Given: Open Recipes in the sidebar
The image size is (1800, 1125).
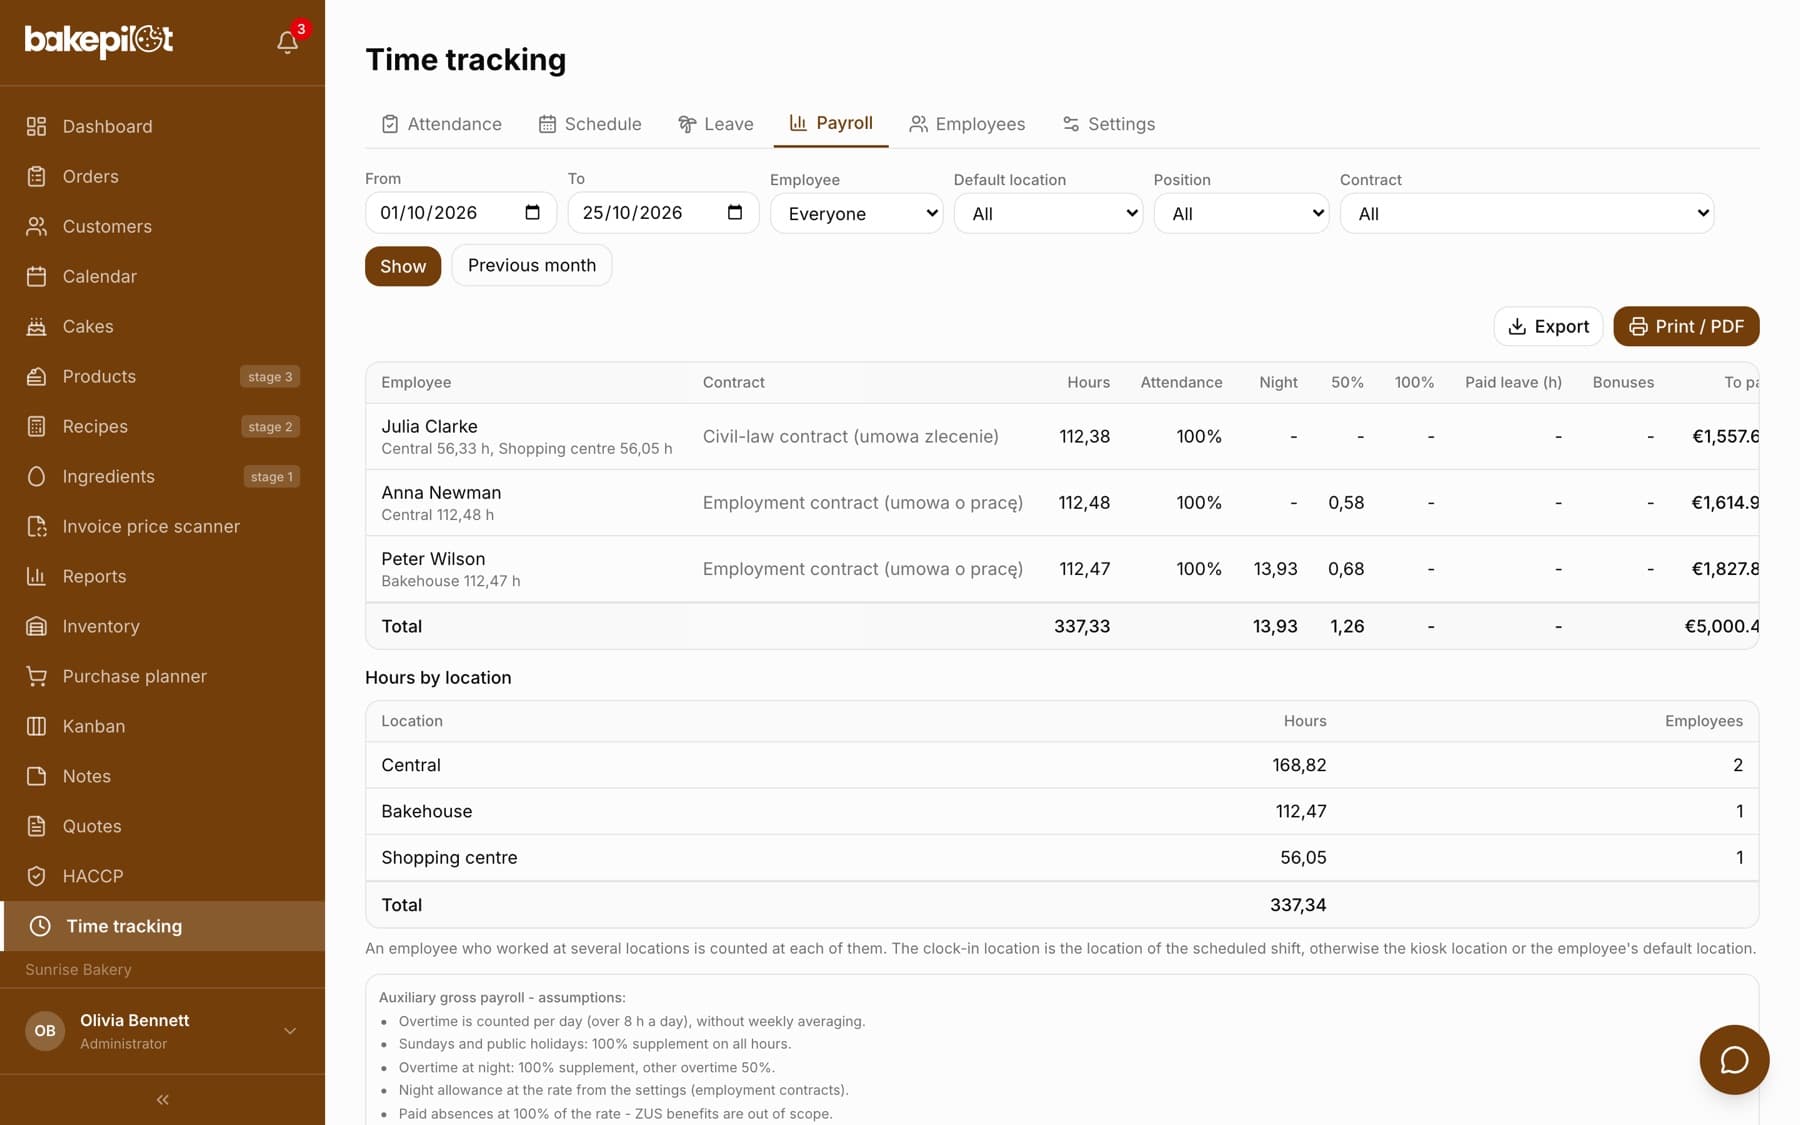Looking at the screenshot, I should pos(162,426).
